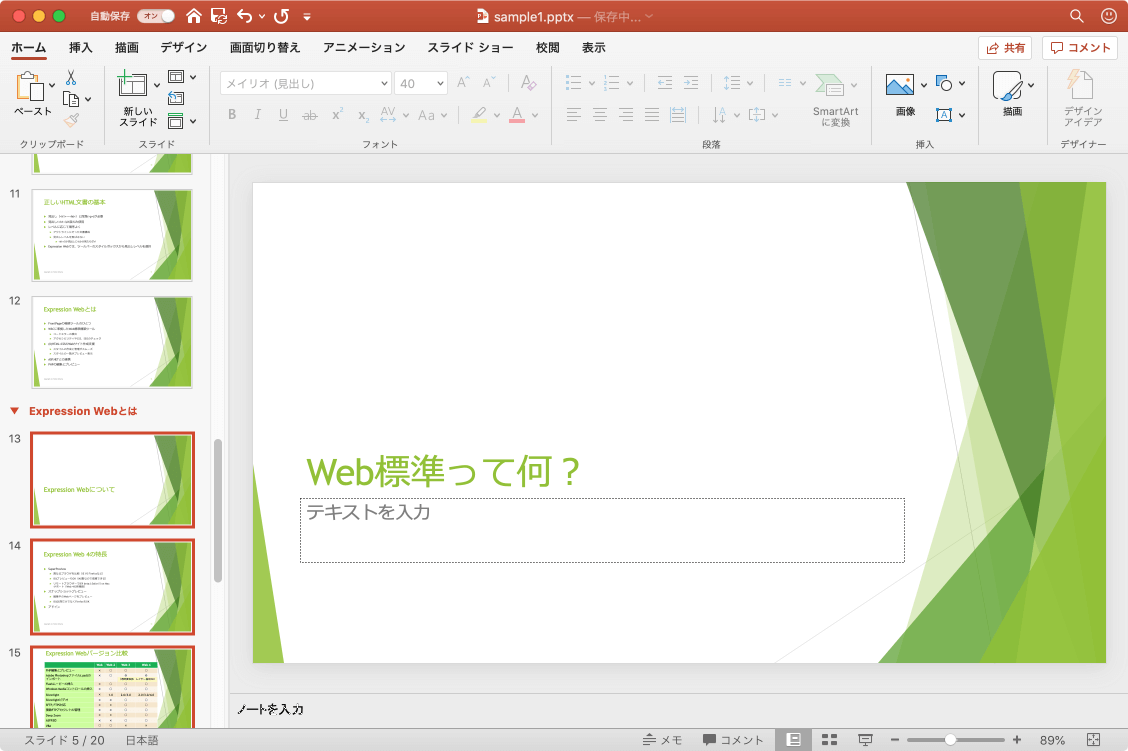Decrease font size with smaller A icon
This screenshot has width=1128, height=751.
(488, 83)
